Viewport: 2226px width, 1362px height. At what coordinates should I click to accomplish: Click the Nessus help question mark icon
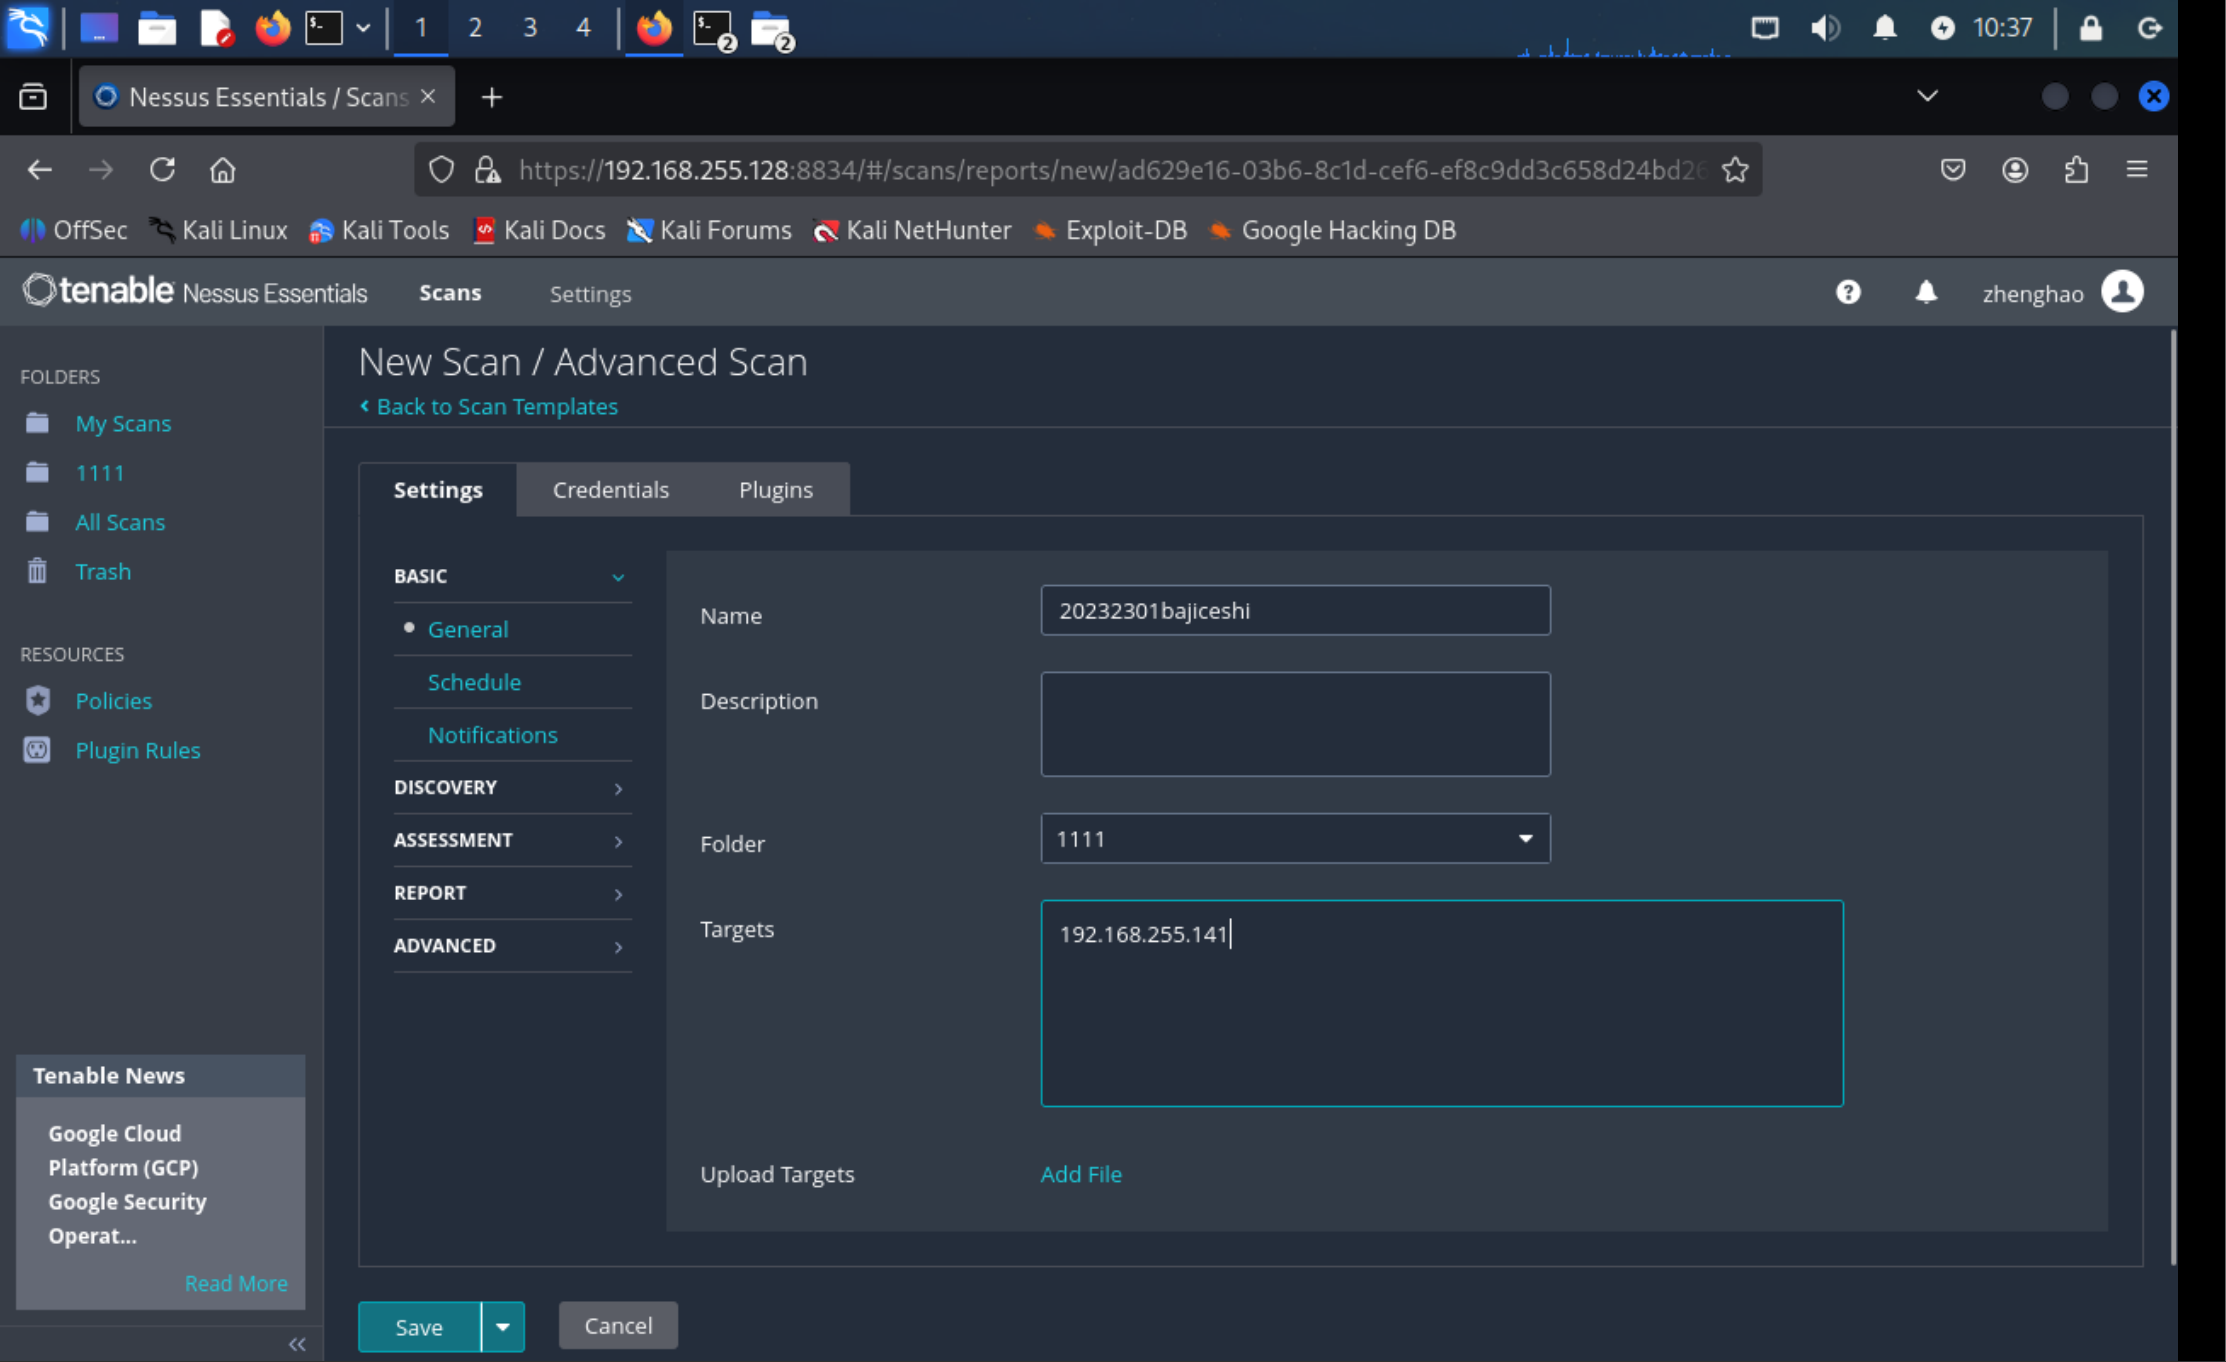(x=1847, y=292)
